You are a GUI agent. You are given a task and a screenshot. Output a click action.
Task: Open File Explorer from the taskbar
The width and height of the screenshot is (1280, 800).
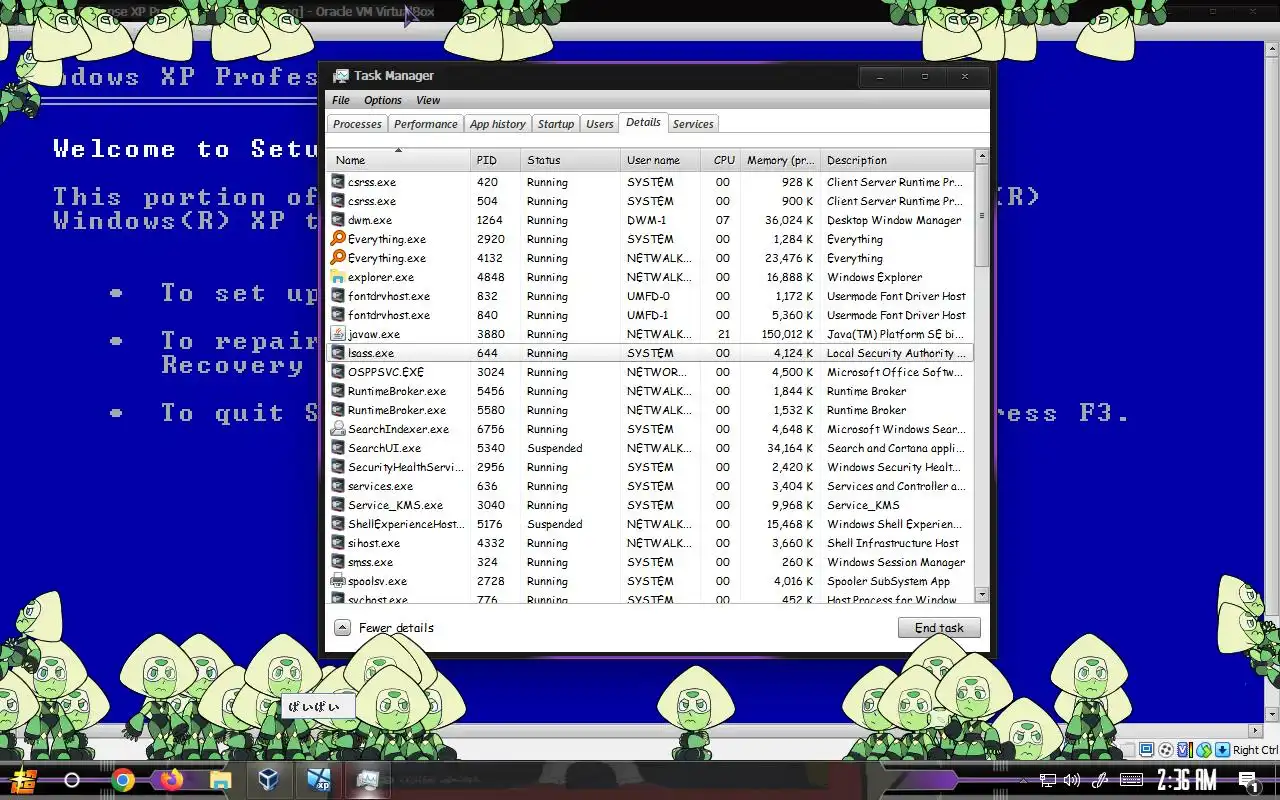[x=221, y=780]
